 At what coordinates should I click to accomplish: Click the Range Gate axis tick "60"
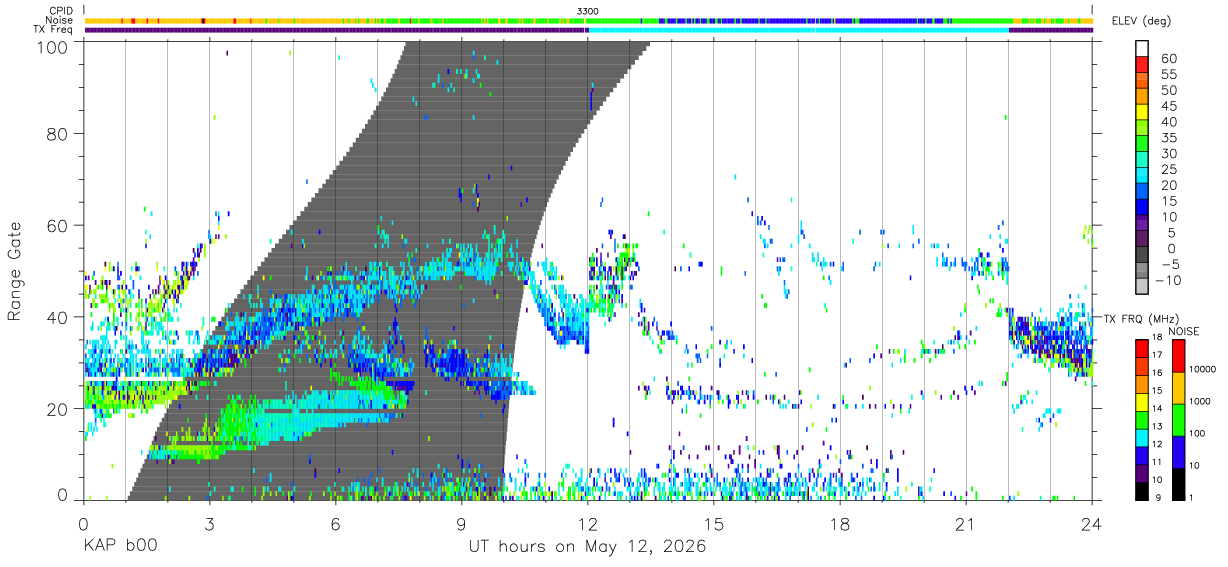59,225
